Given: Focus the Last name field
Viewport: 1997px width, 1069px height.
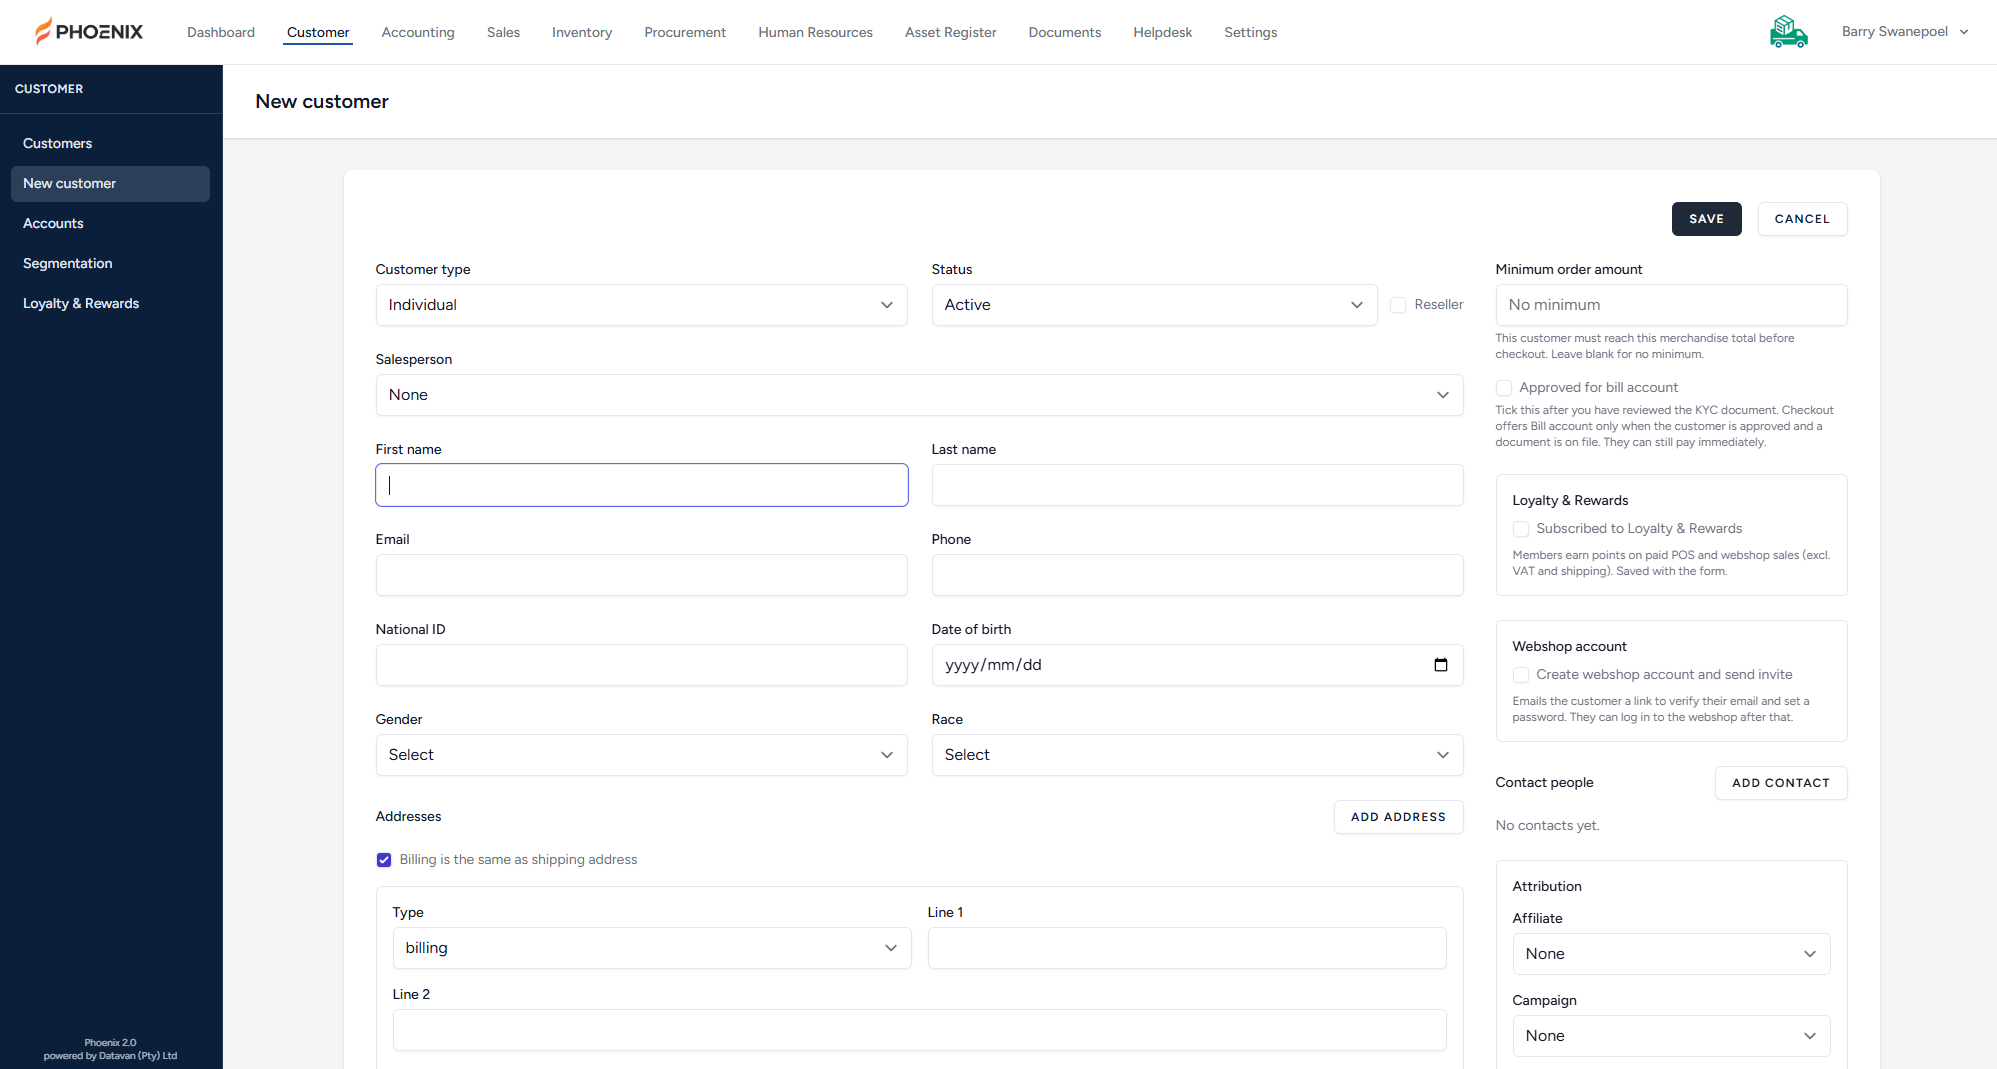Looking at the screenshot, I should tap(1197, 485).
